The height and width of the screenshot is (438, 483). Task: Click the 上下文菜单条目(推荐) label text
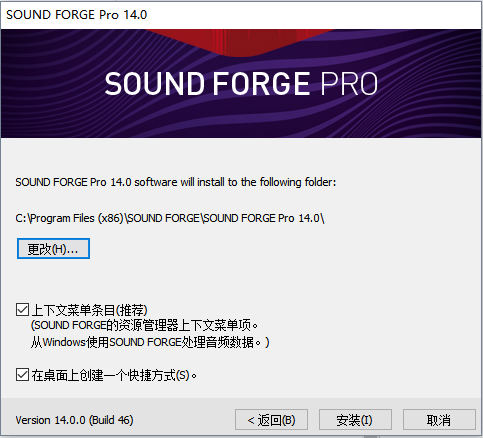[89, 310]
